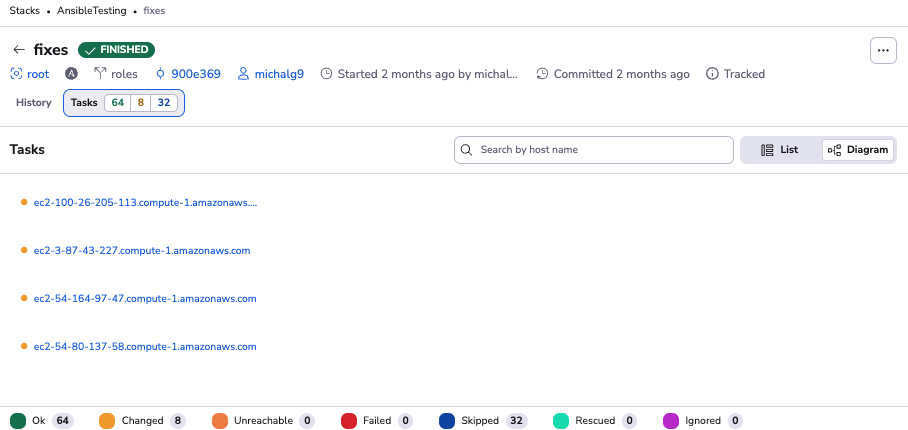Screen dimensions: 908x430
Task: Open the History tab
Action: coord(34,103)
